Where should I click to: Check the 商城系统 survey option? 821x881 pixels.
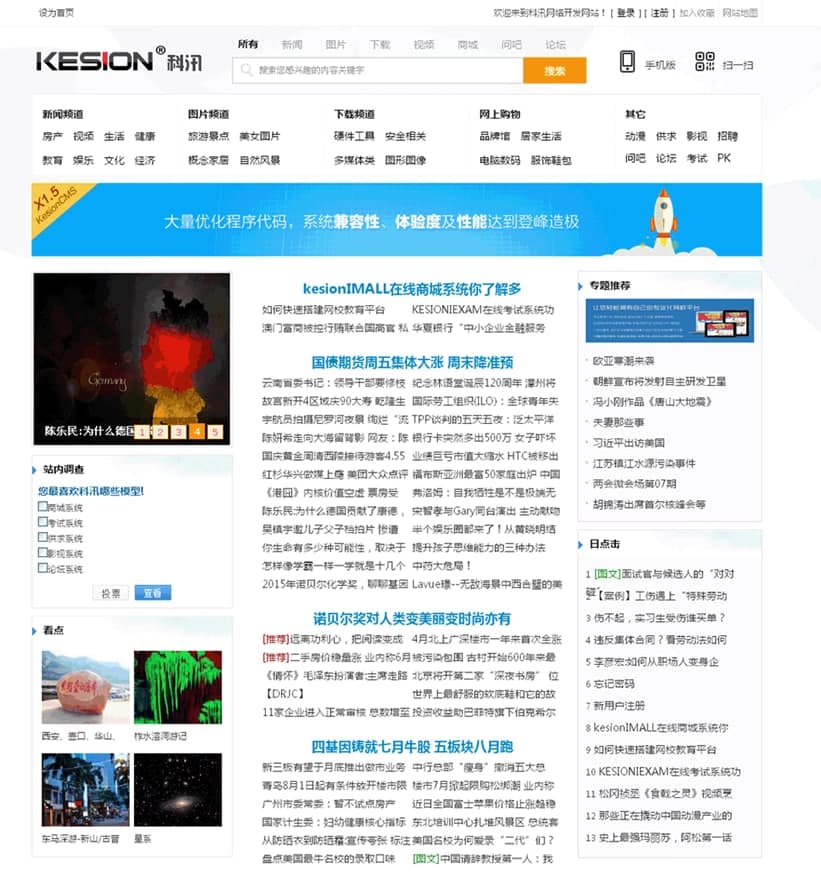pyautogui.click(x=43, y=506)
